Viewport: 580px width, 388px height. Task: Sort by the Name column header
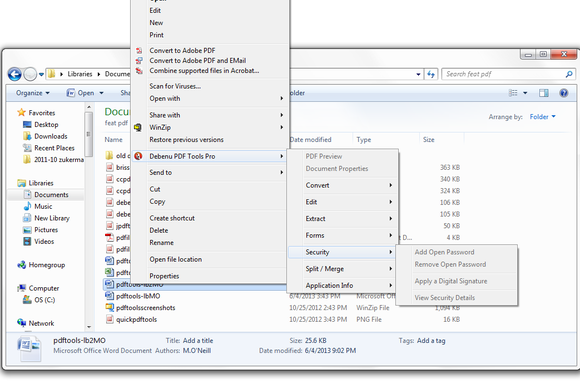click(x=114, y=140)
